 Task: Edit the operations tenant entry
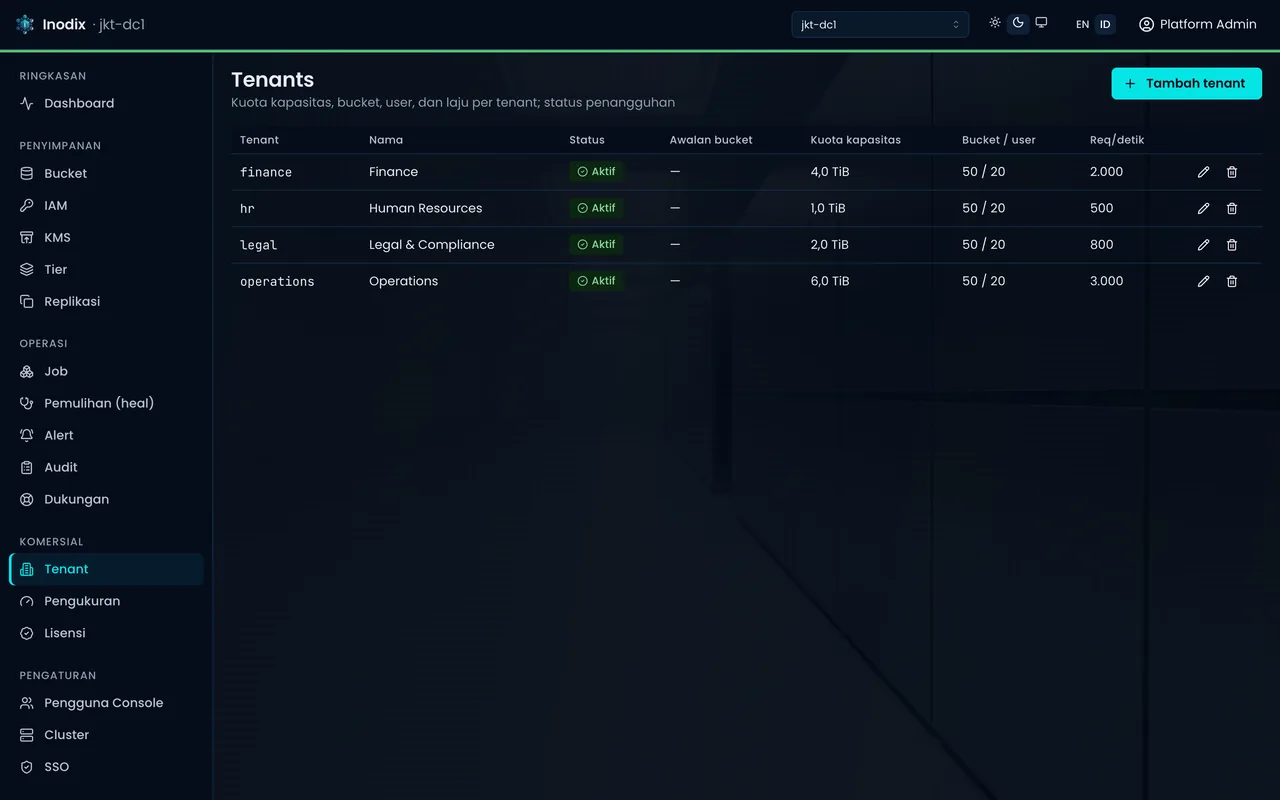pos(1203,281)
